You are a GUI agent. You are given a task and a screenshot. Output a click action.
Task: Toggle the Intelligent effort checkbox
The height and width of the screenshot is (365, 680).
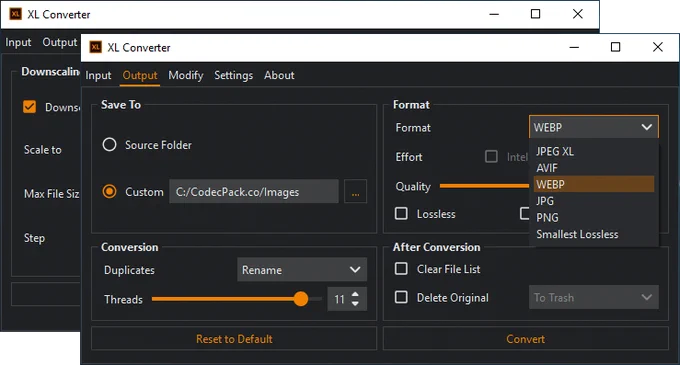pos(491,156)
